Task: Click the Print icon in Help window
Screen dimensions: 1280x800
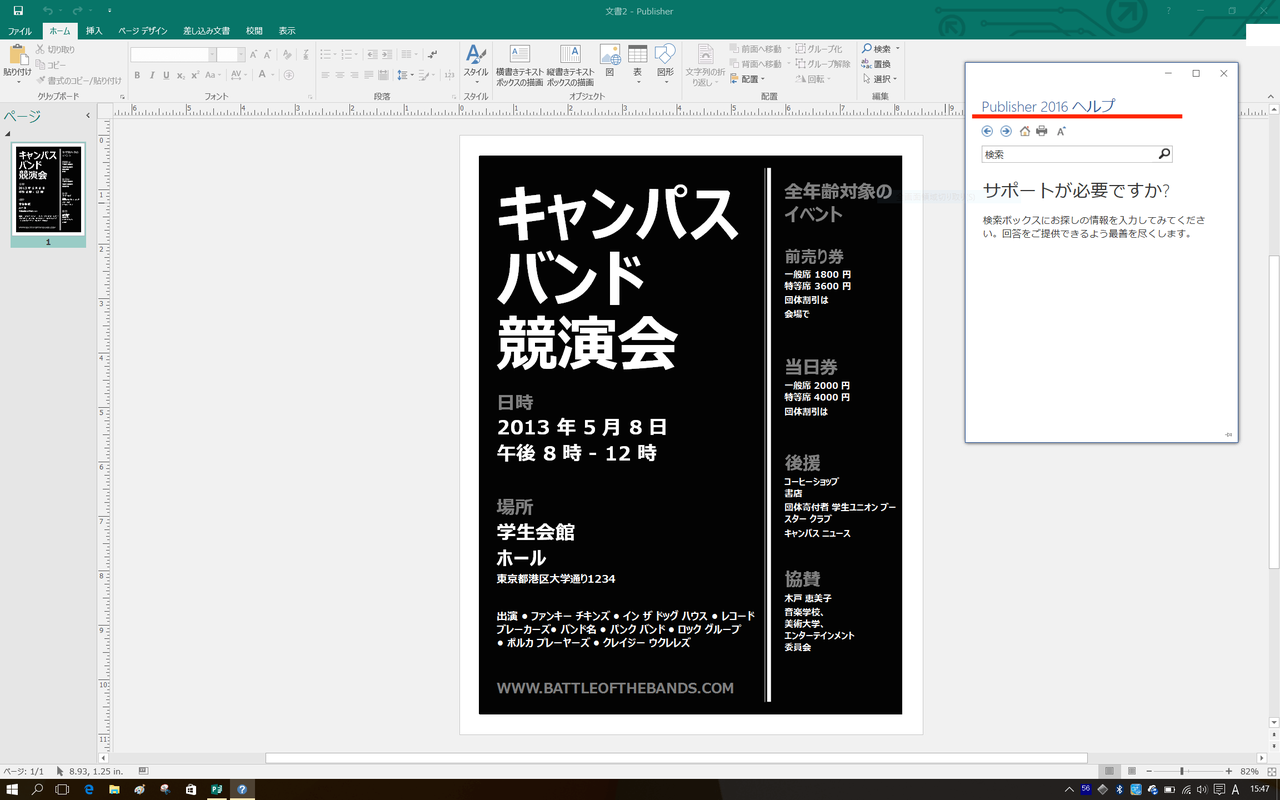Action: coord(1042,131)
